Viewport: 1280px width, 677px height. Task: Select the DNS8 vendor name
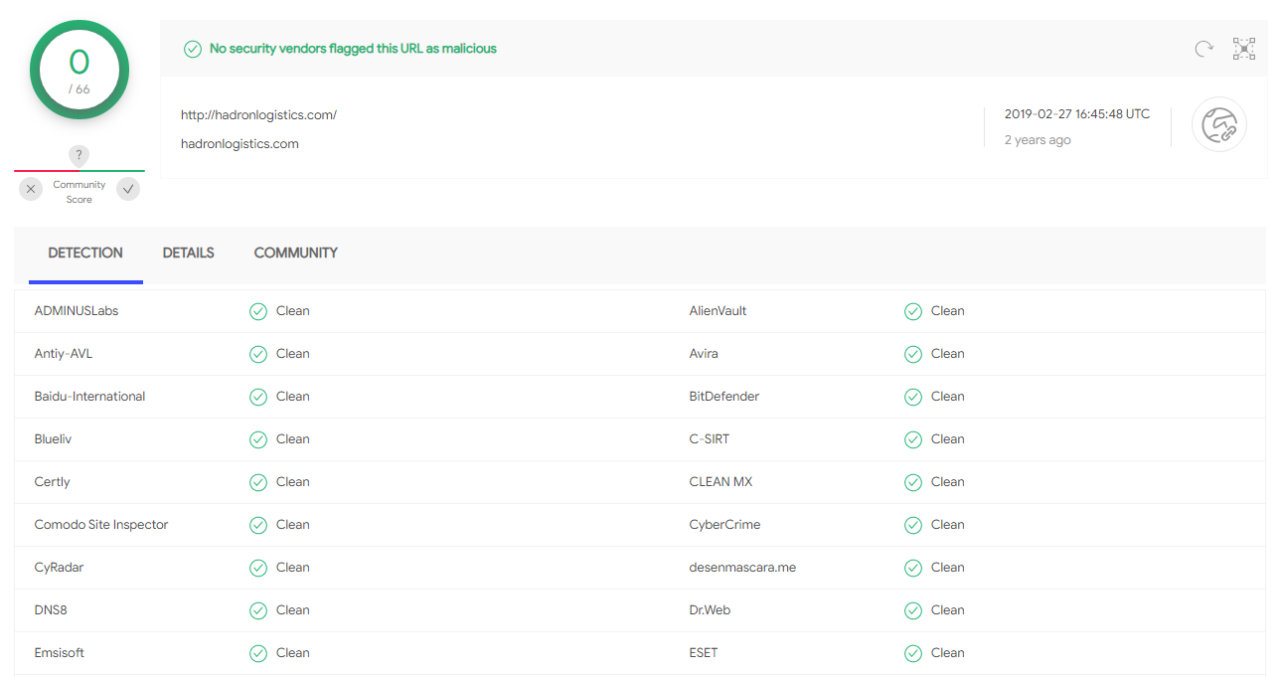pyautogui.click(x=51, y=610)
